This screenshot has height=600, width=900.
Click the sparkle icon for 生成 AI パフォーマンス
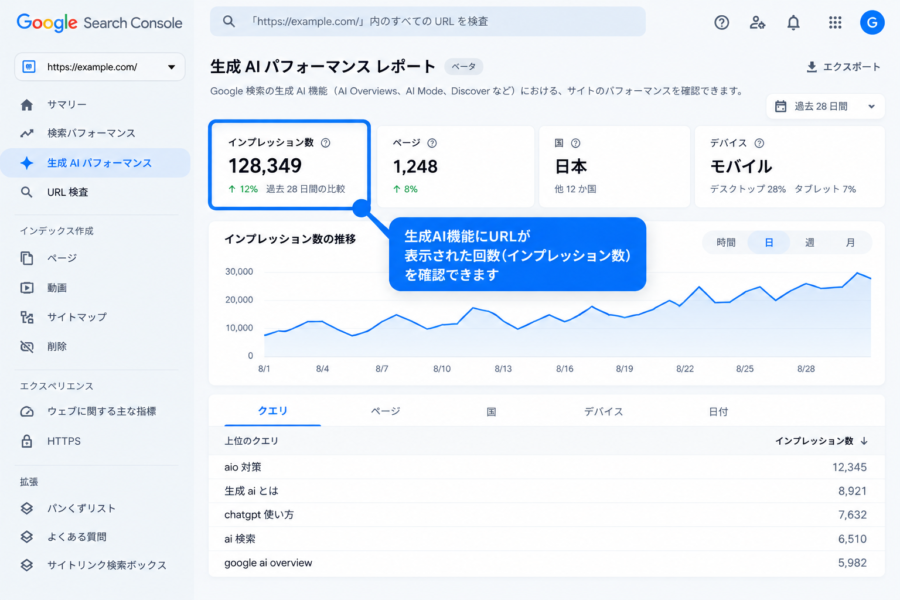click(26, 163)
